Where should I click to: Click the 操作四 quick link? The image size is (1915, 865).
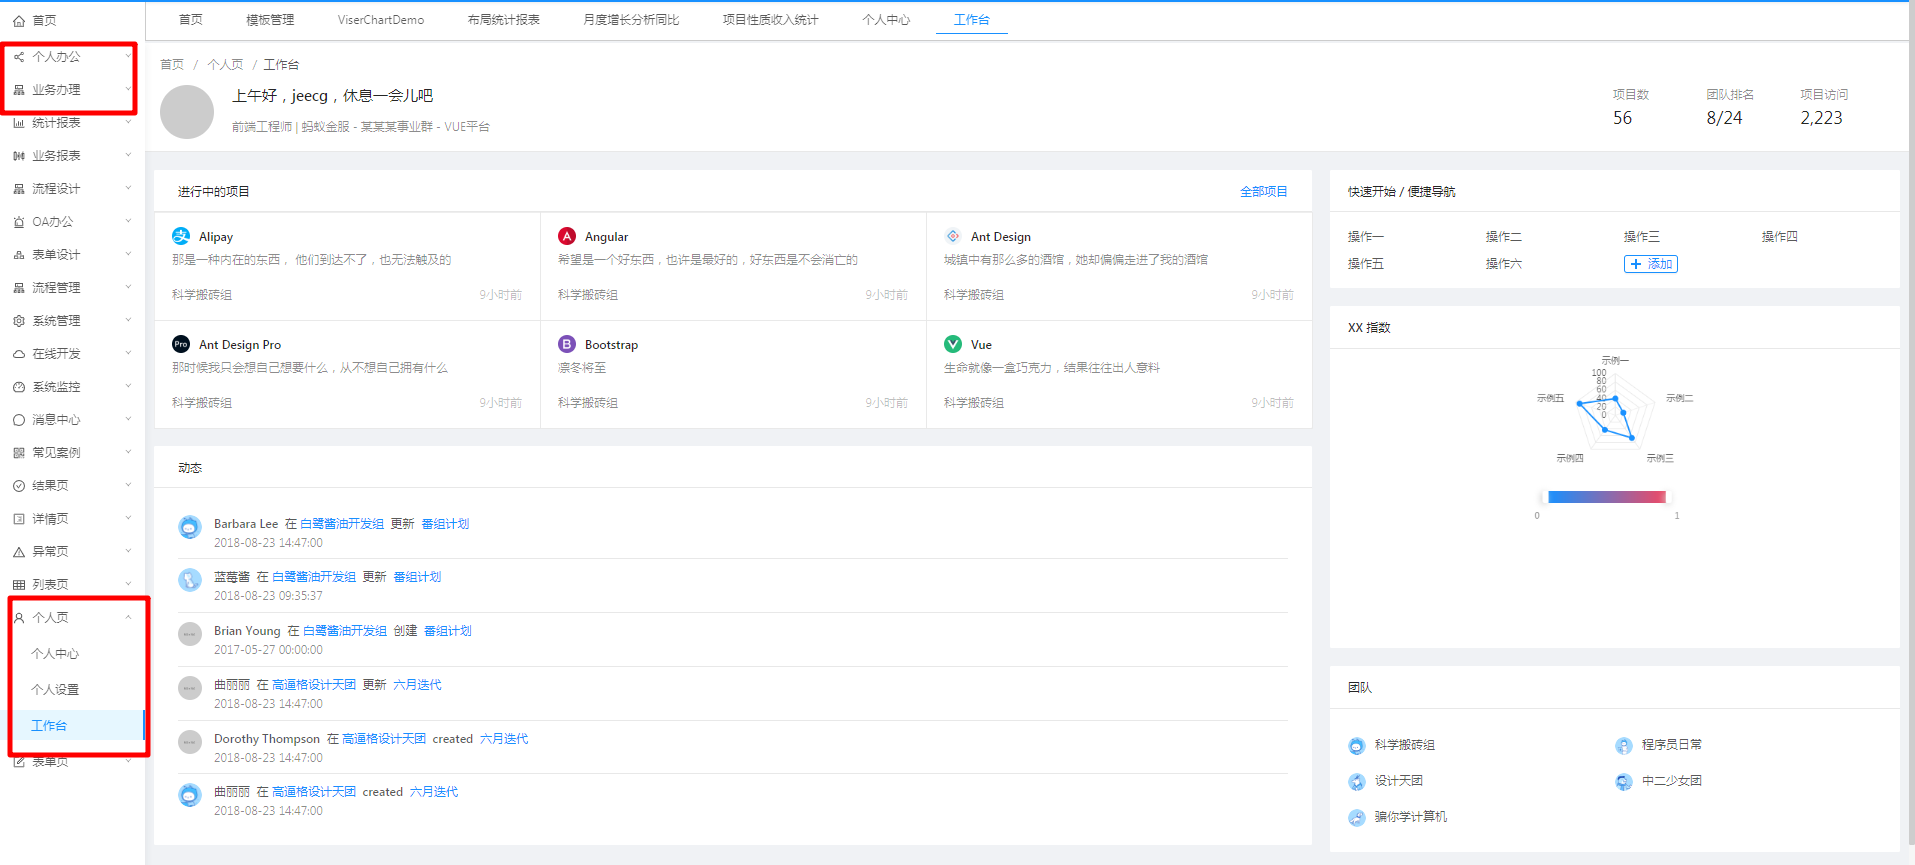[x=1779, y=237]
